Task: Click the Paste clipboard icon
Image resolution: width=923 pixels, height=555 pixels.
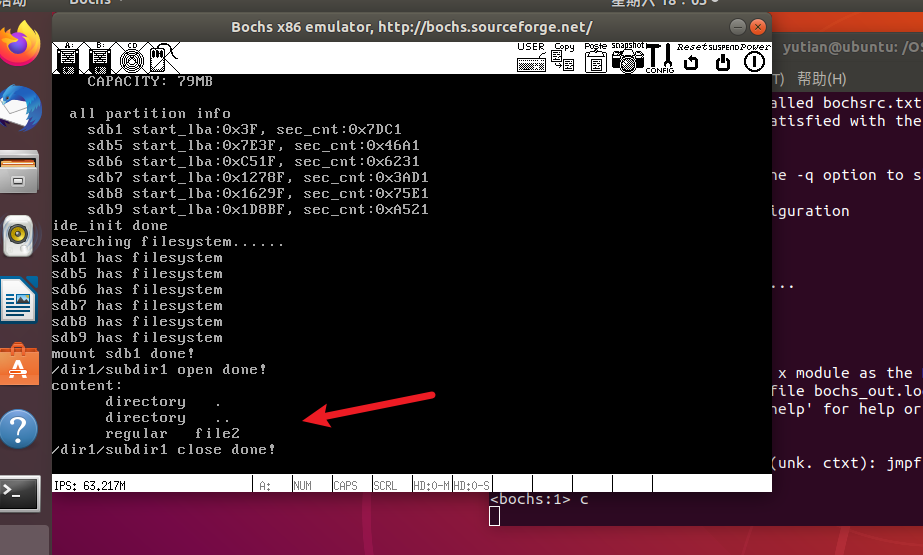Action: [x=596, y=59]
